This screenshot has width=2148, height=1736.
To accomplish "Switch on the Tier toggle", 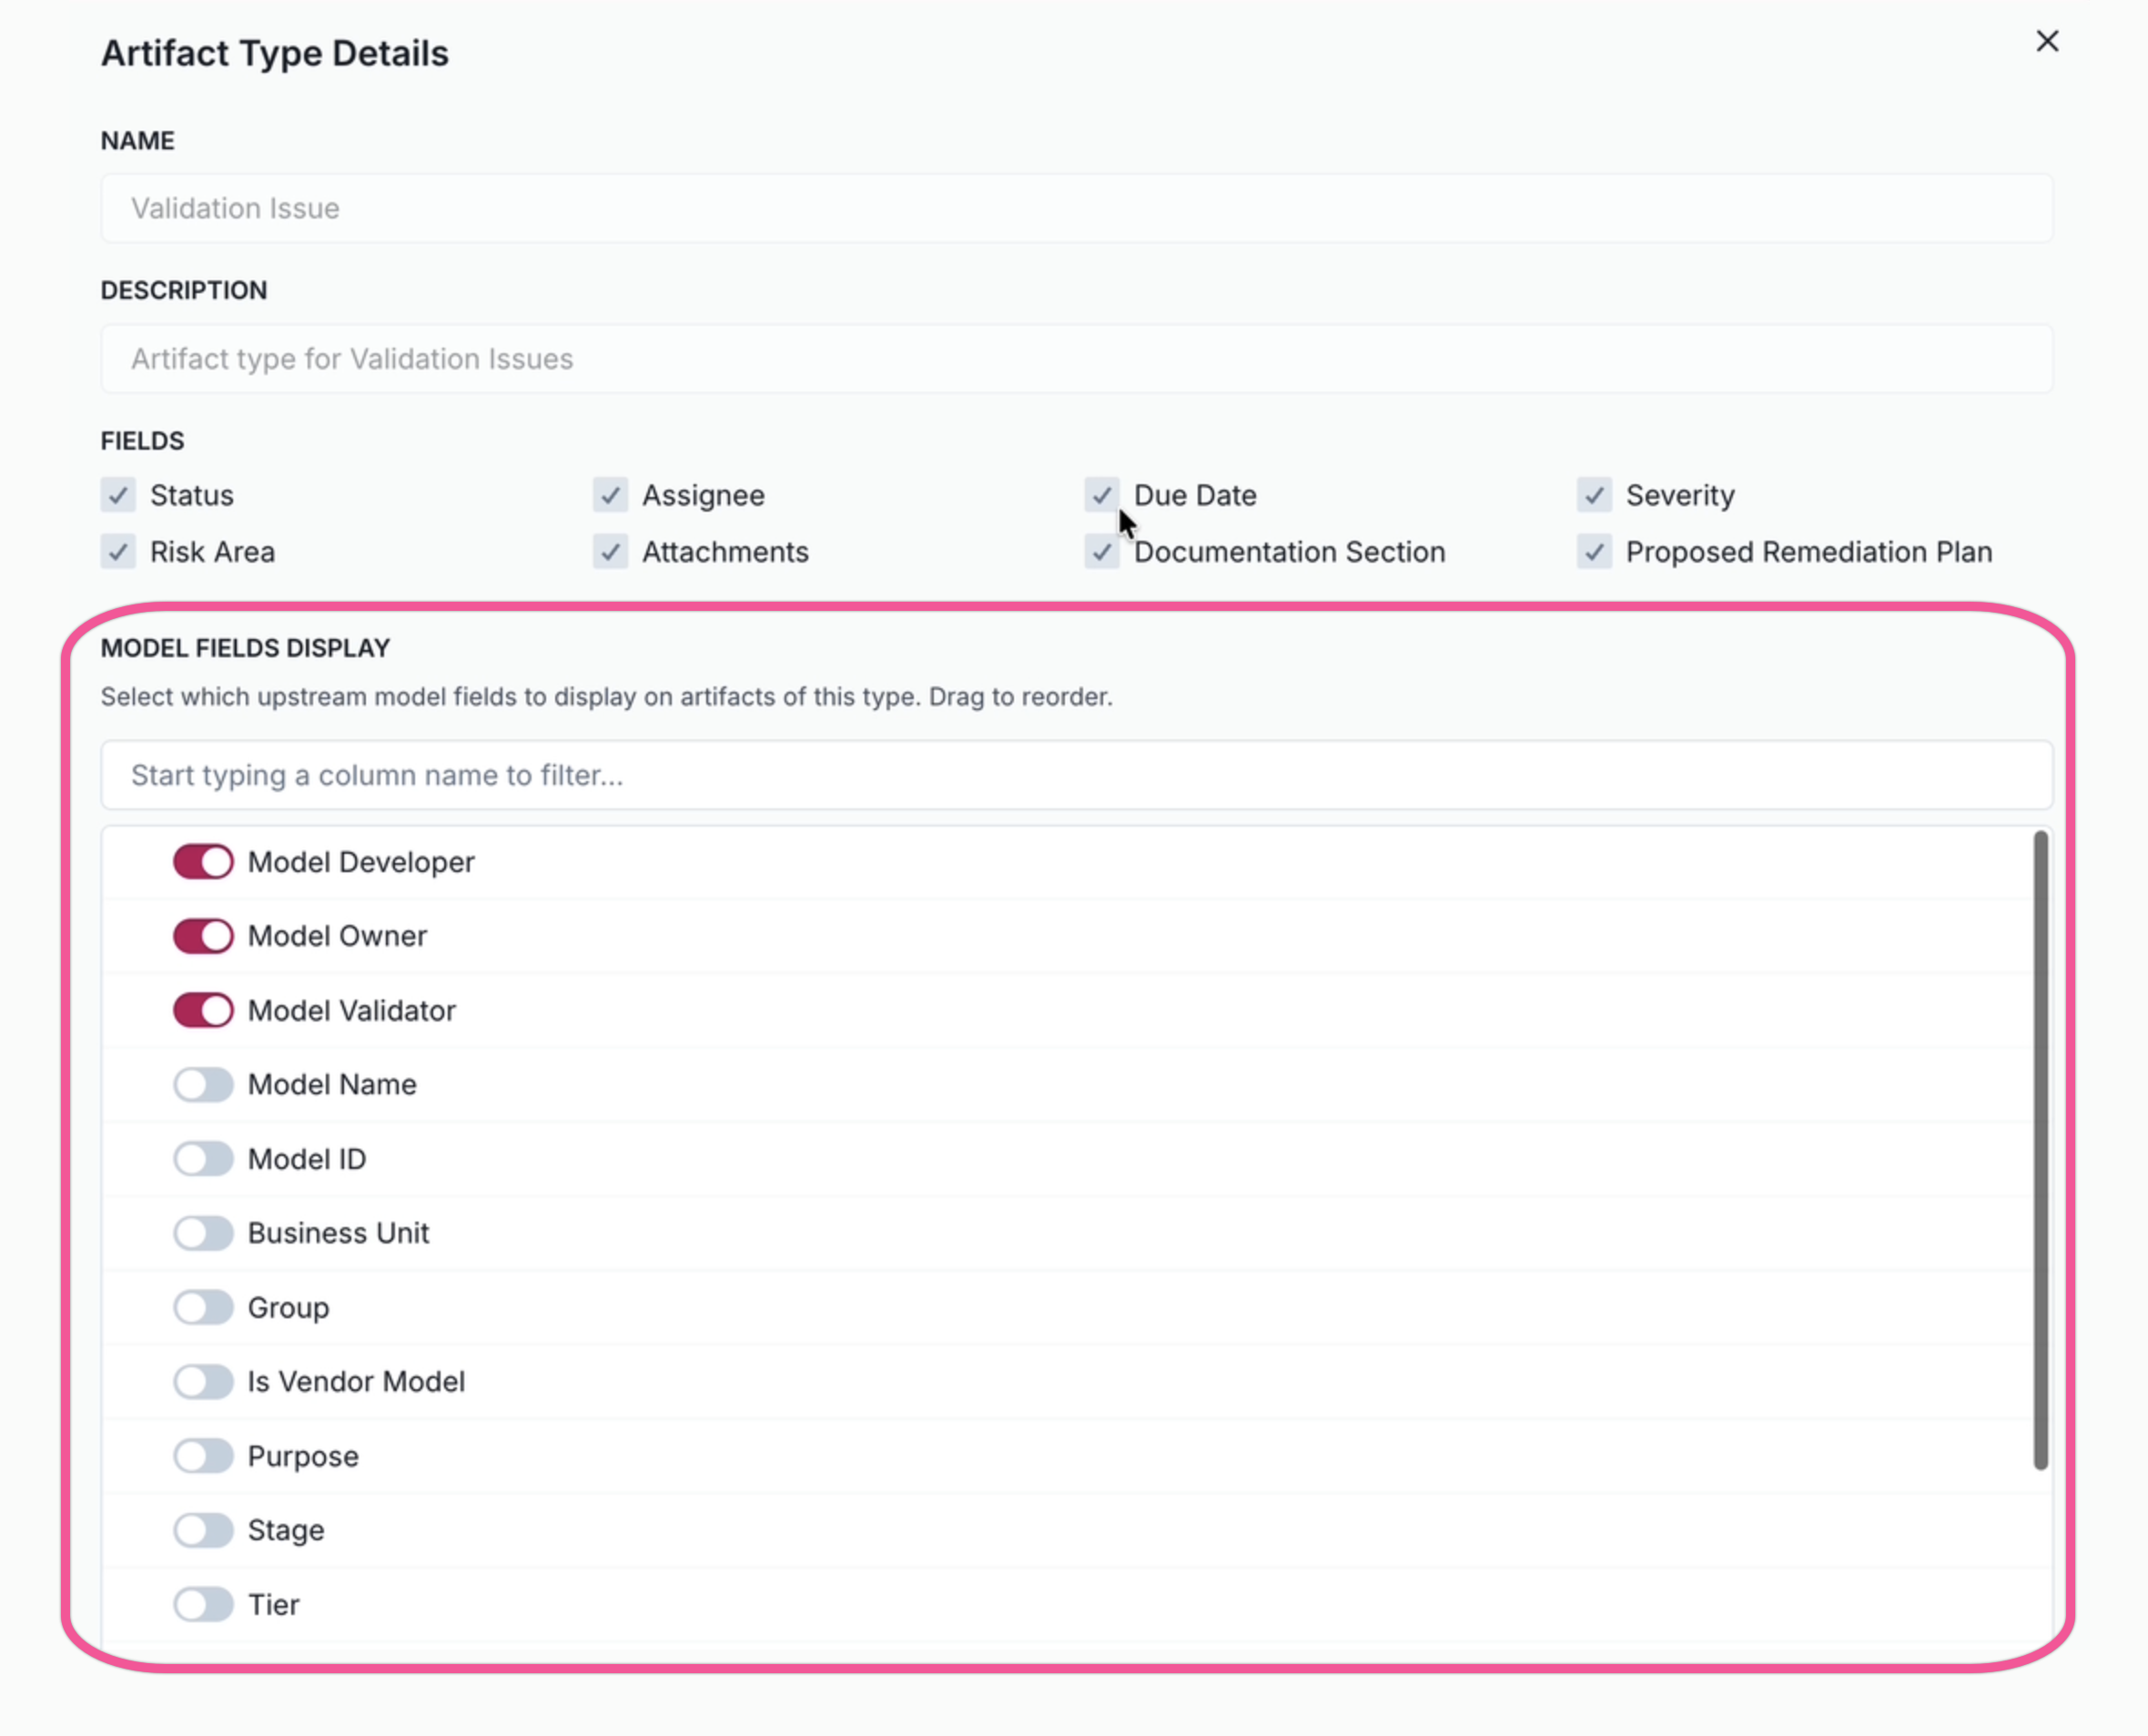I will (203, 1605).
